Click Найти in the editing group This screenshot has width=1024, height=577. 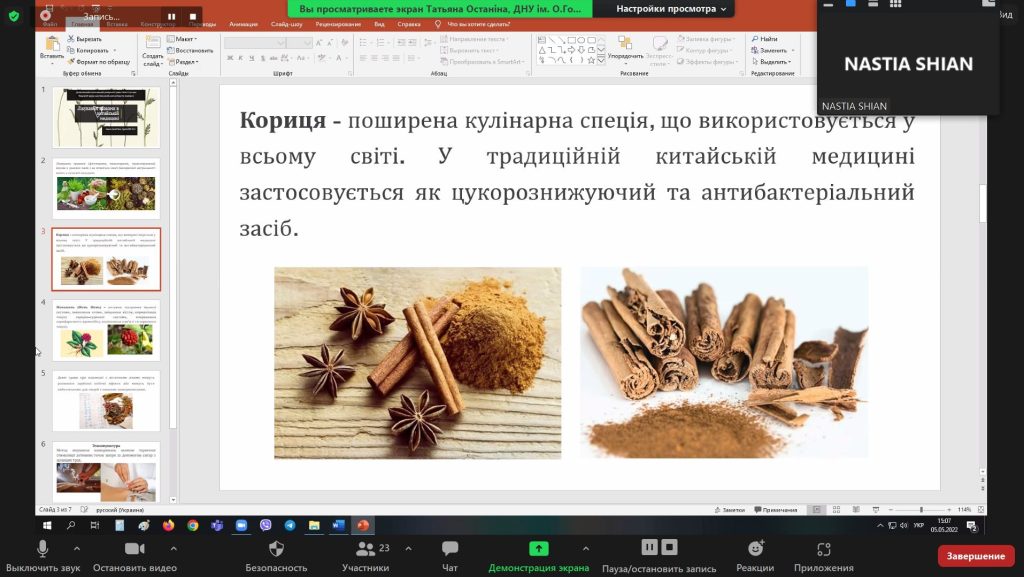point(764,39)
